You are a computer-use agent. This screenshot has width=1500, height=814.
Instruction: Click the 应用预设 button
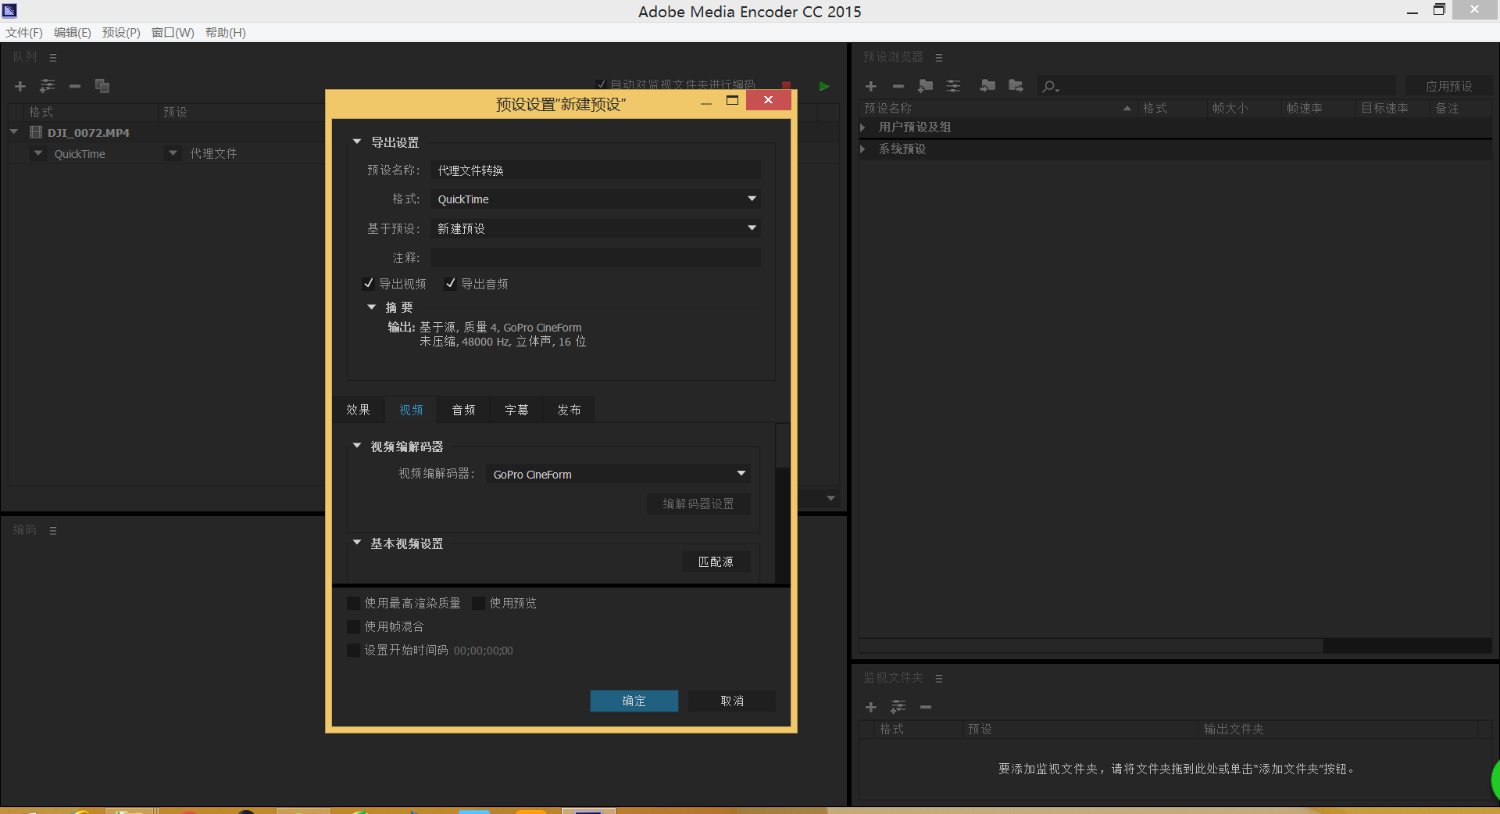(1449, 86)
